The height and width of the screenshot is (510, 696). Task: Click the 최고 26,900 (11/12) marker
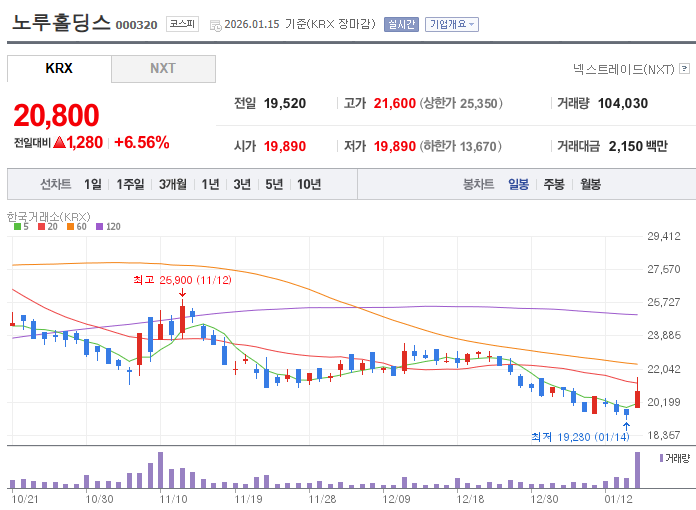(x=182, y=280)
